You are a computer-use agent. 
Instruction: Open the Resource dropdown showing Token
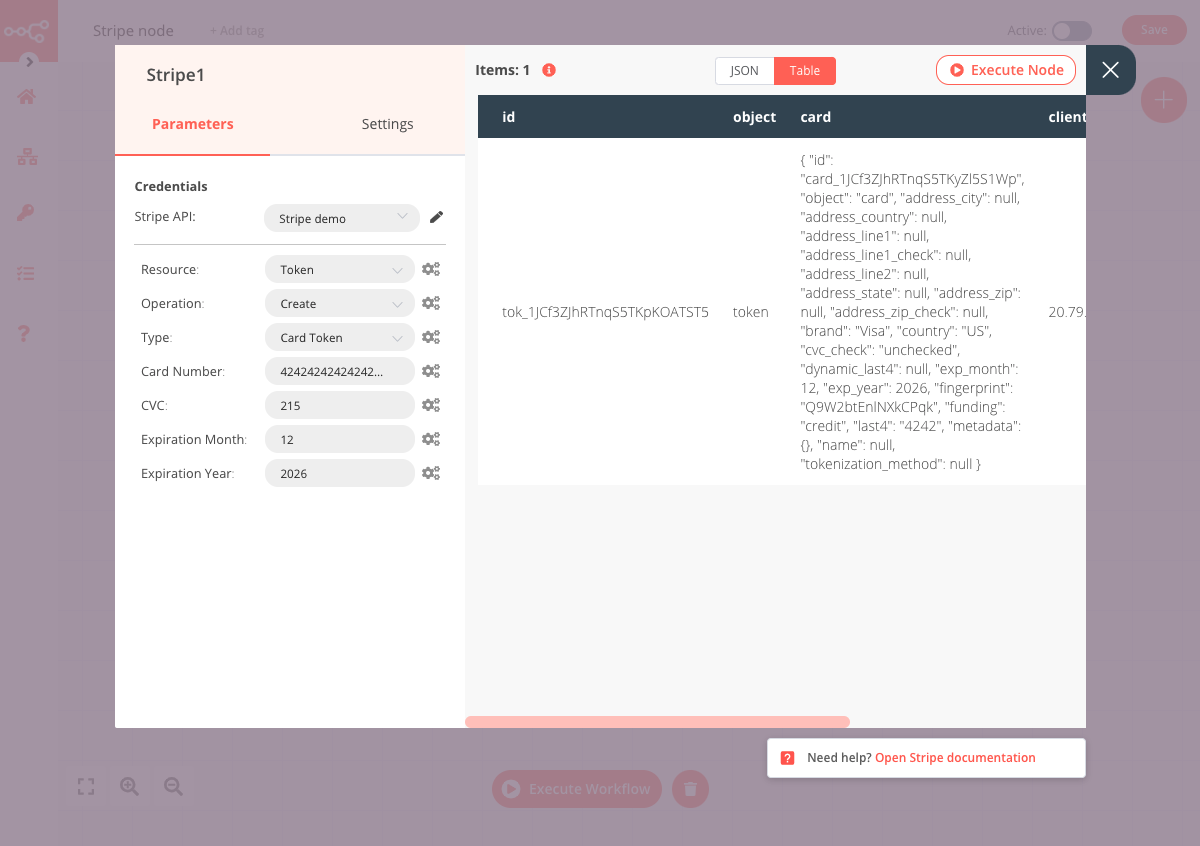tap(339, 269)
